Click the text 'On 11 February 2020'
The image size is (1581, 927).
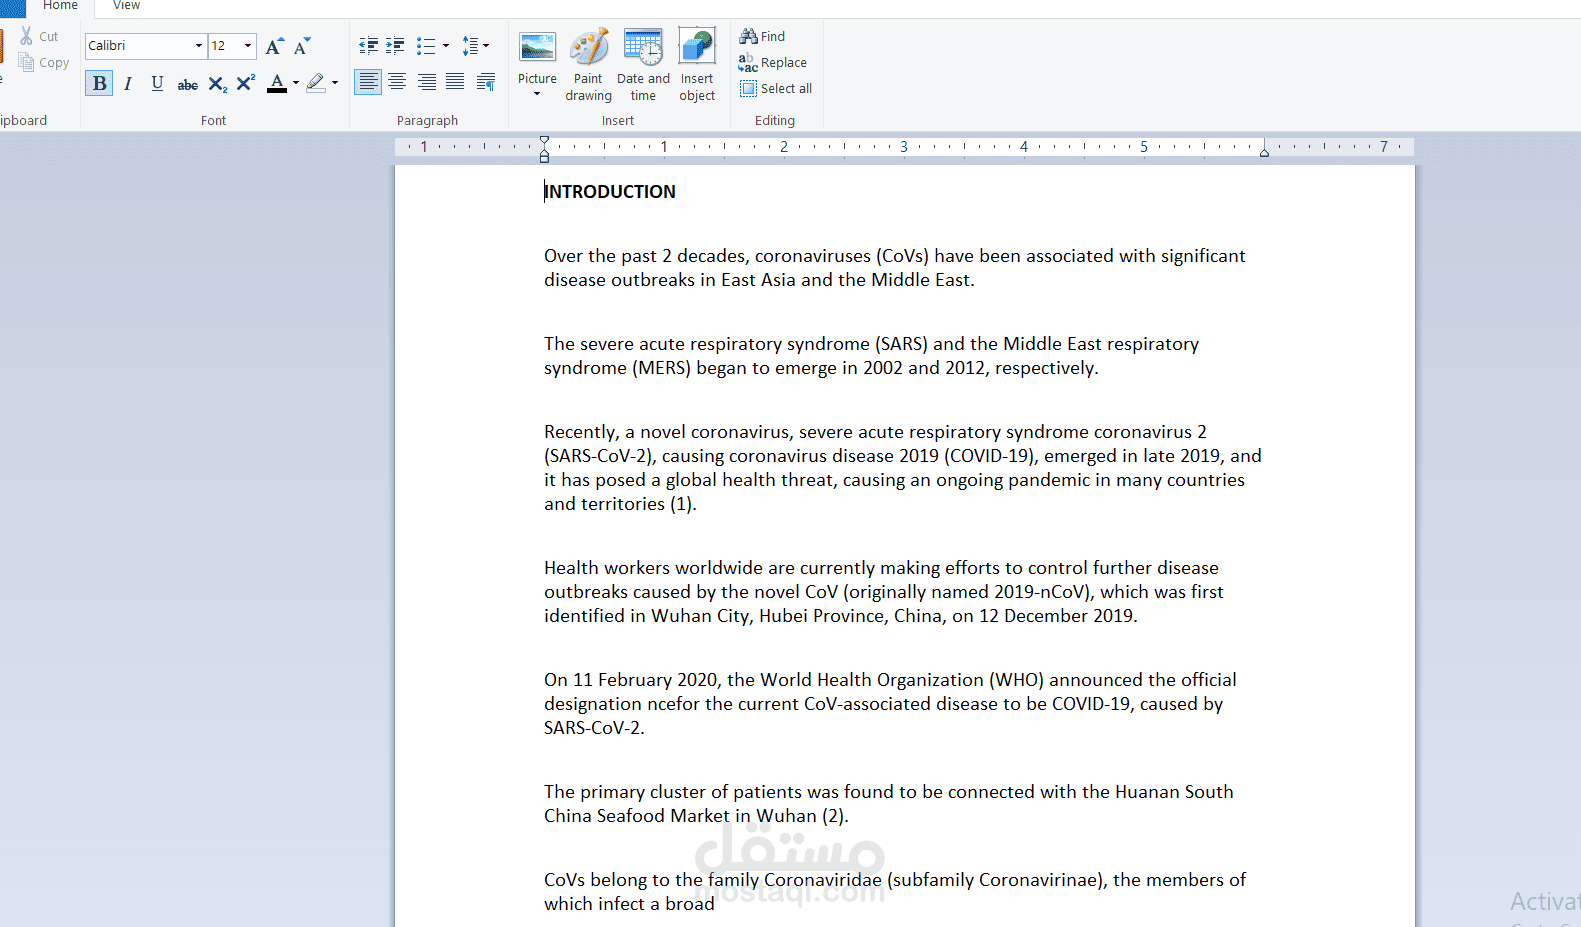point(632,680)
